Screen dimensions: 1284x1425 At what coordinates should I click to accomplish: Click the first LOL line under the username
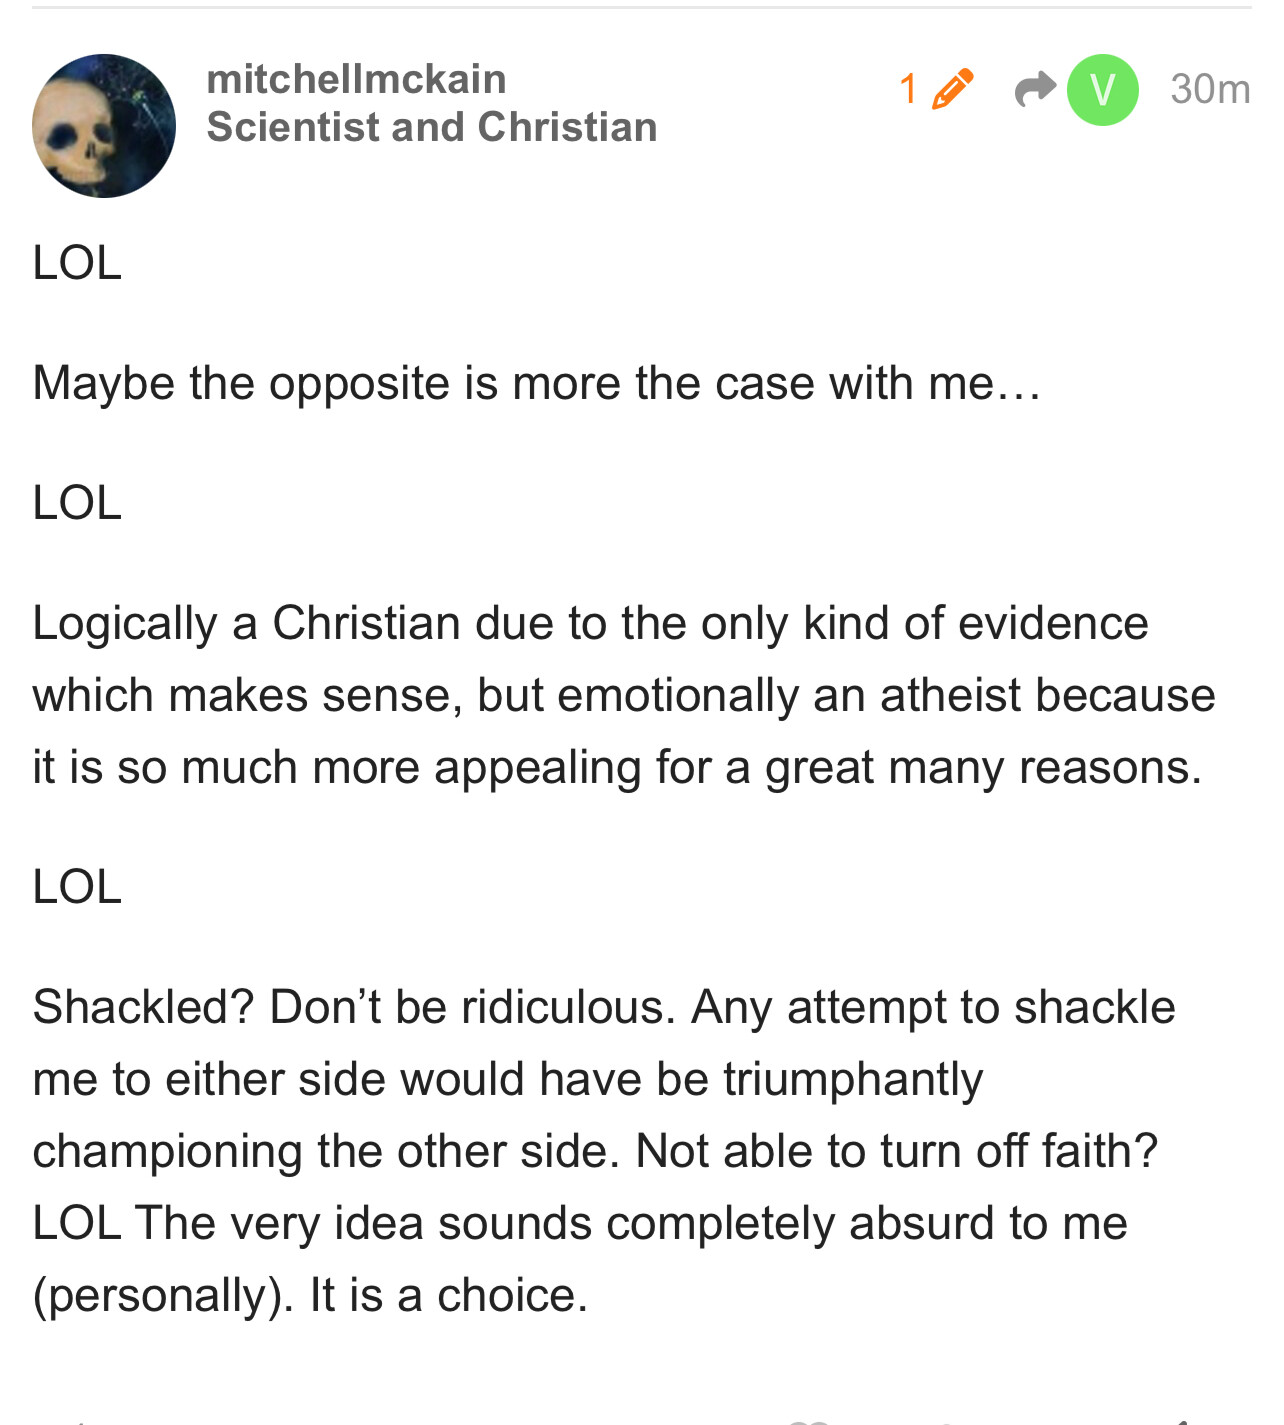pyautogui.click(x=77, y=263)
